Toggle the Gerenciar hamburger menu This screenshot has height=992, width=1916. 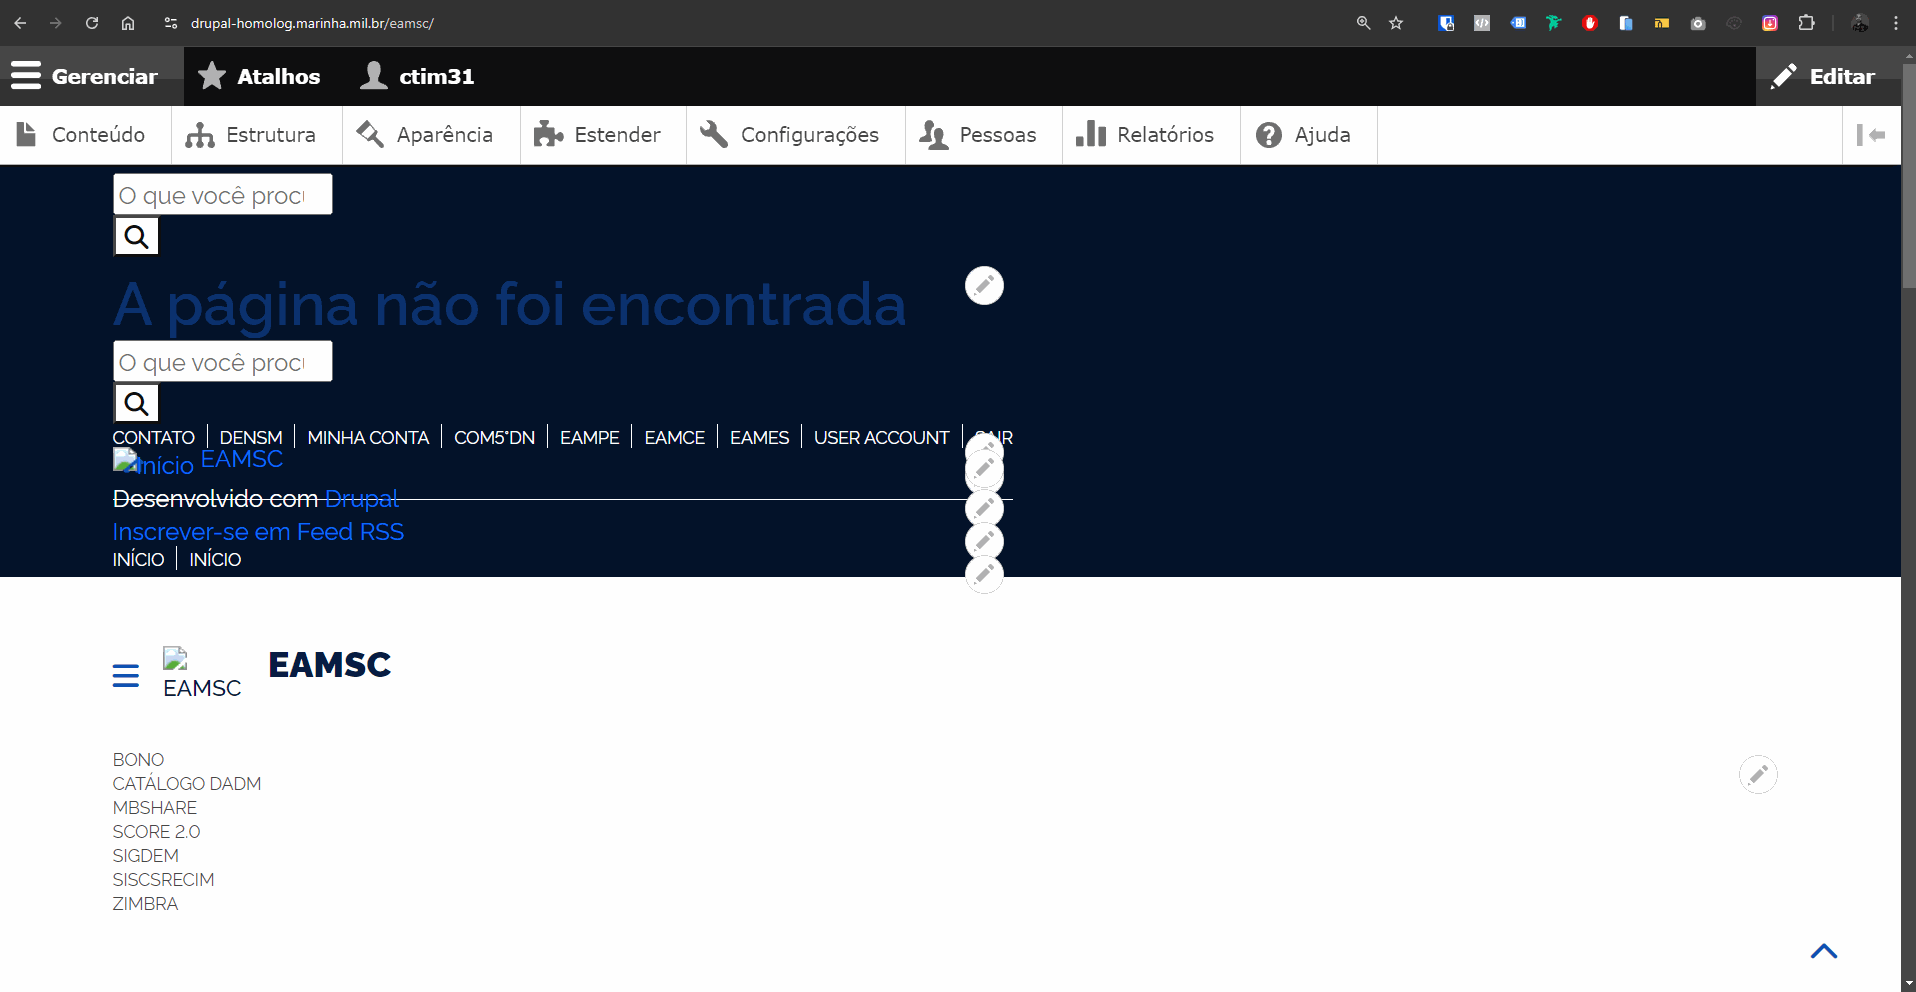(25, 75)
